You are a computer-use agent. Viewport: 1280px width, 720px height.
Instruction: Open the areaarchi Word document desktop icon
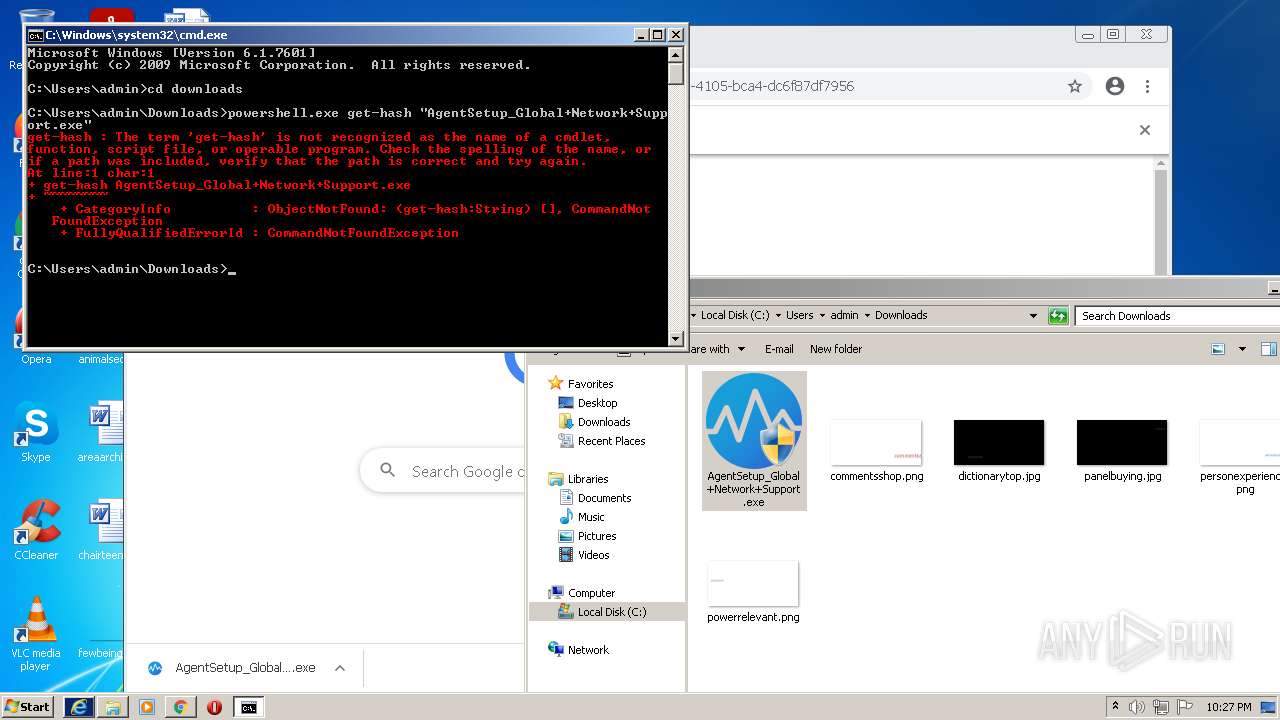(x=101, y=432)
